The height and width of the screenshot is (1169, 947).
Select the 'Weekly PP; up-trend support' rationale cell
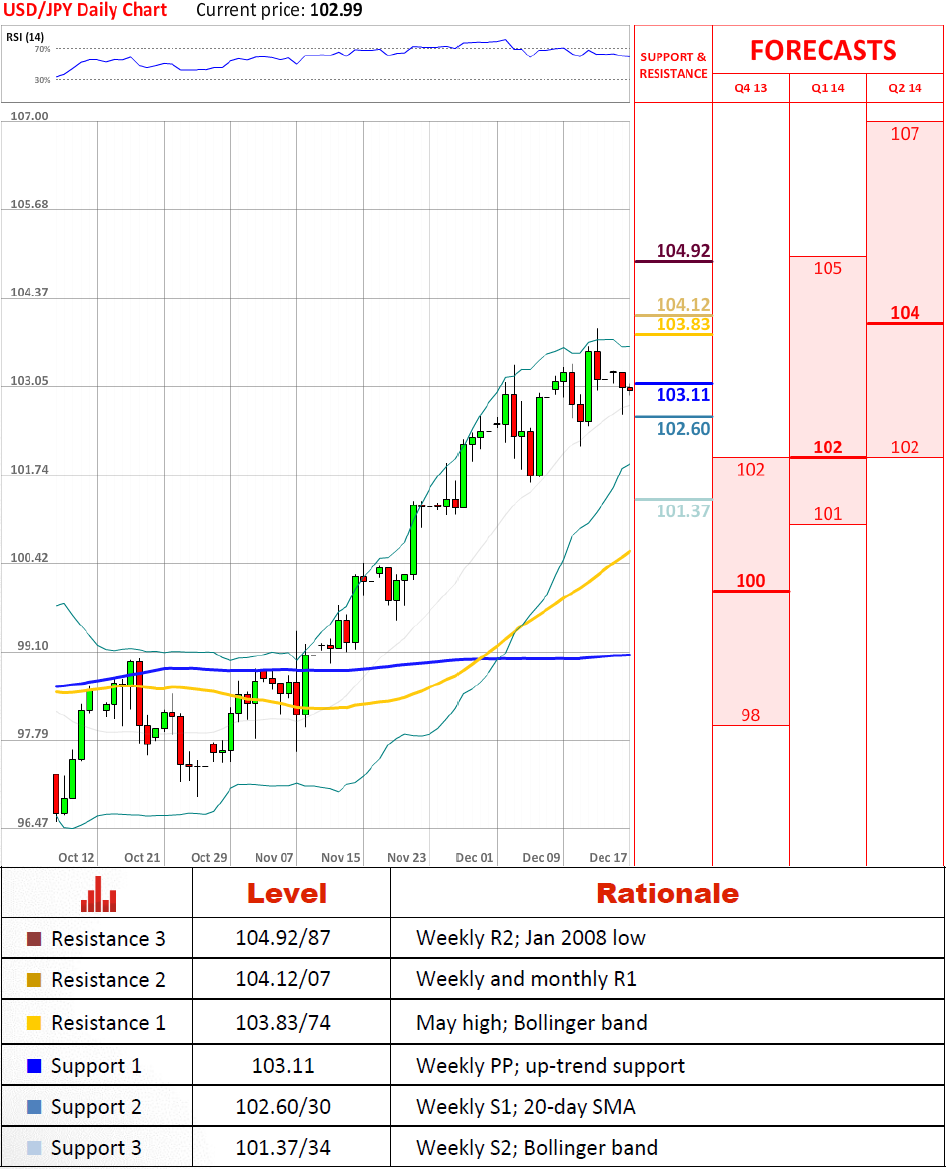pyautogui.click(x=550, y=1066)
